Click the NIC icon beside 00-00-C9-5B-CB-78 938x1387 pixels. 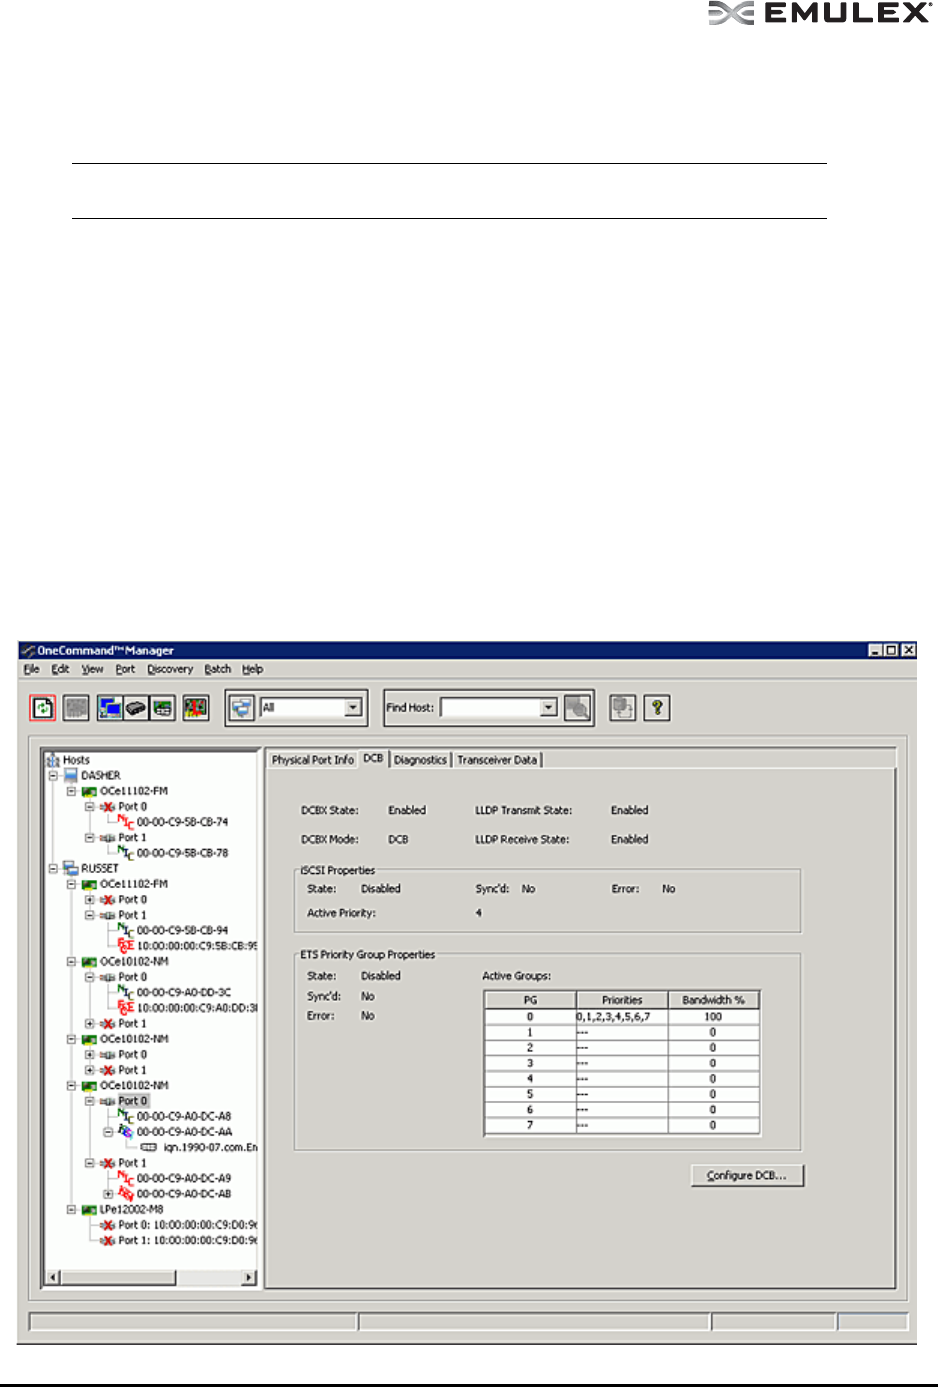coord(126,853)
